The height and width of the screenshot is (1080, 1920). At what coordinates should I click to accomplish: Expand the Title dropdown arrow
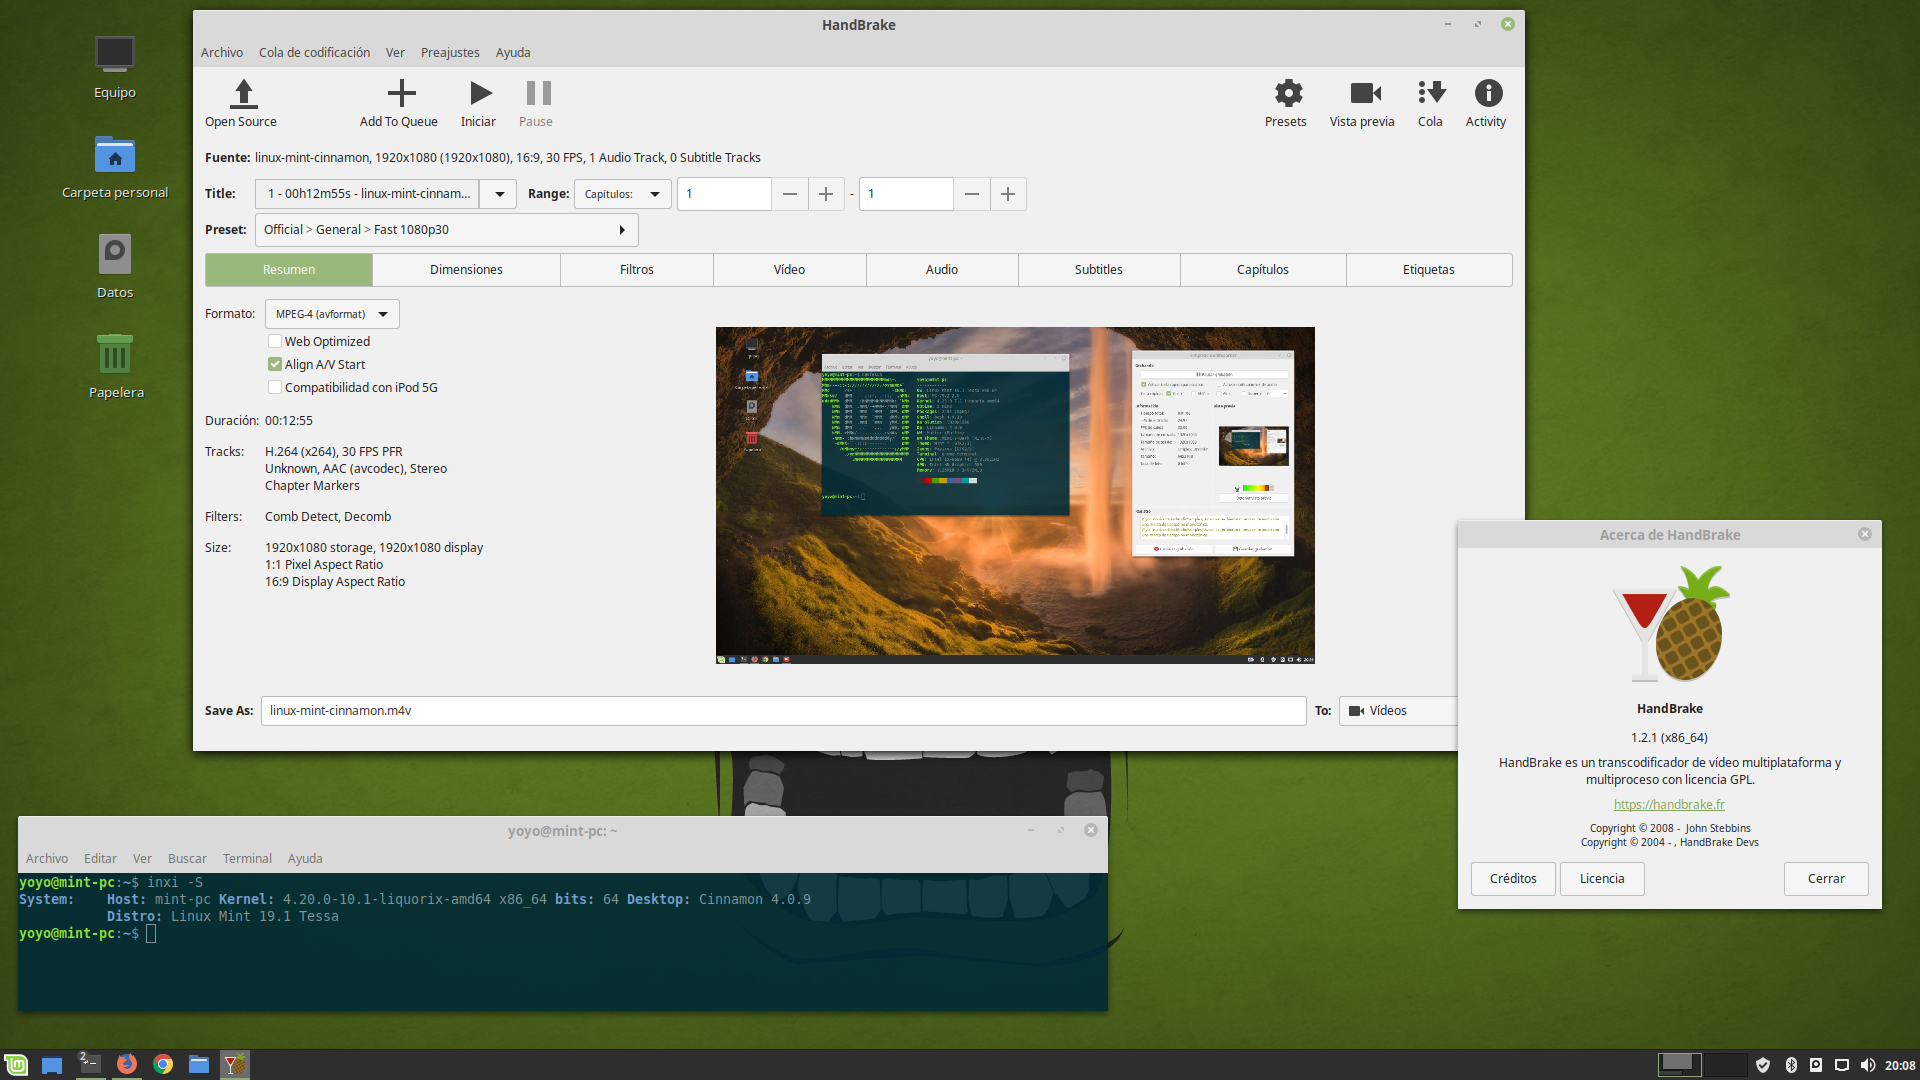(x=499, y=194)
